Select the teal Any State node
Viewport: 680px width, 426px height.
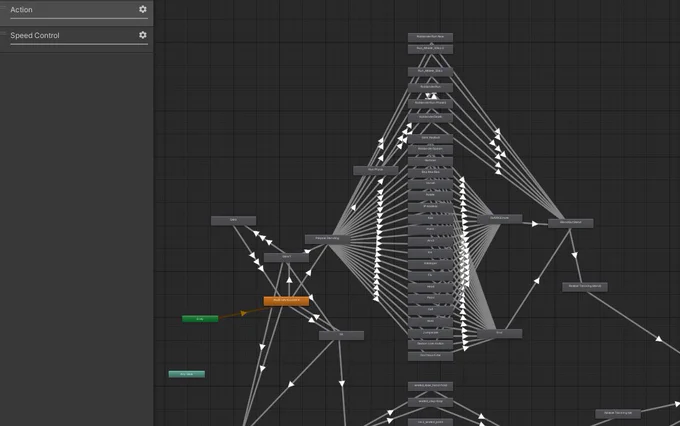pos(186,374)
